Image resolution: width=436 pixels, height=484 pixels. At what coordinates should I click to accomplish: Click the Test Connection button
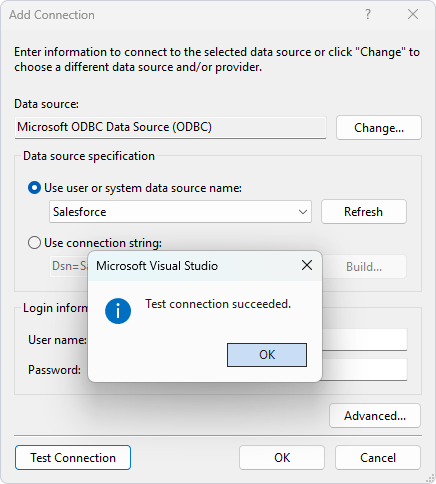(x=73, y=458)
